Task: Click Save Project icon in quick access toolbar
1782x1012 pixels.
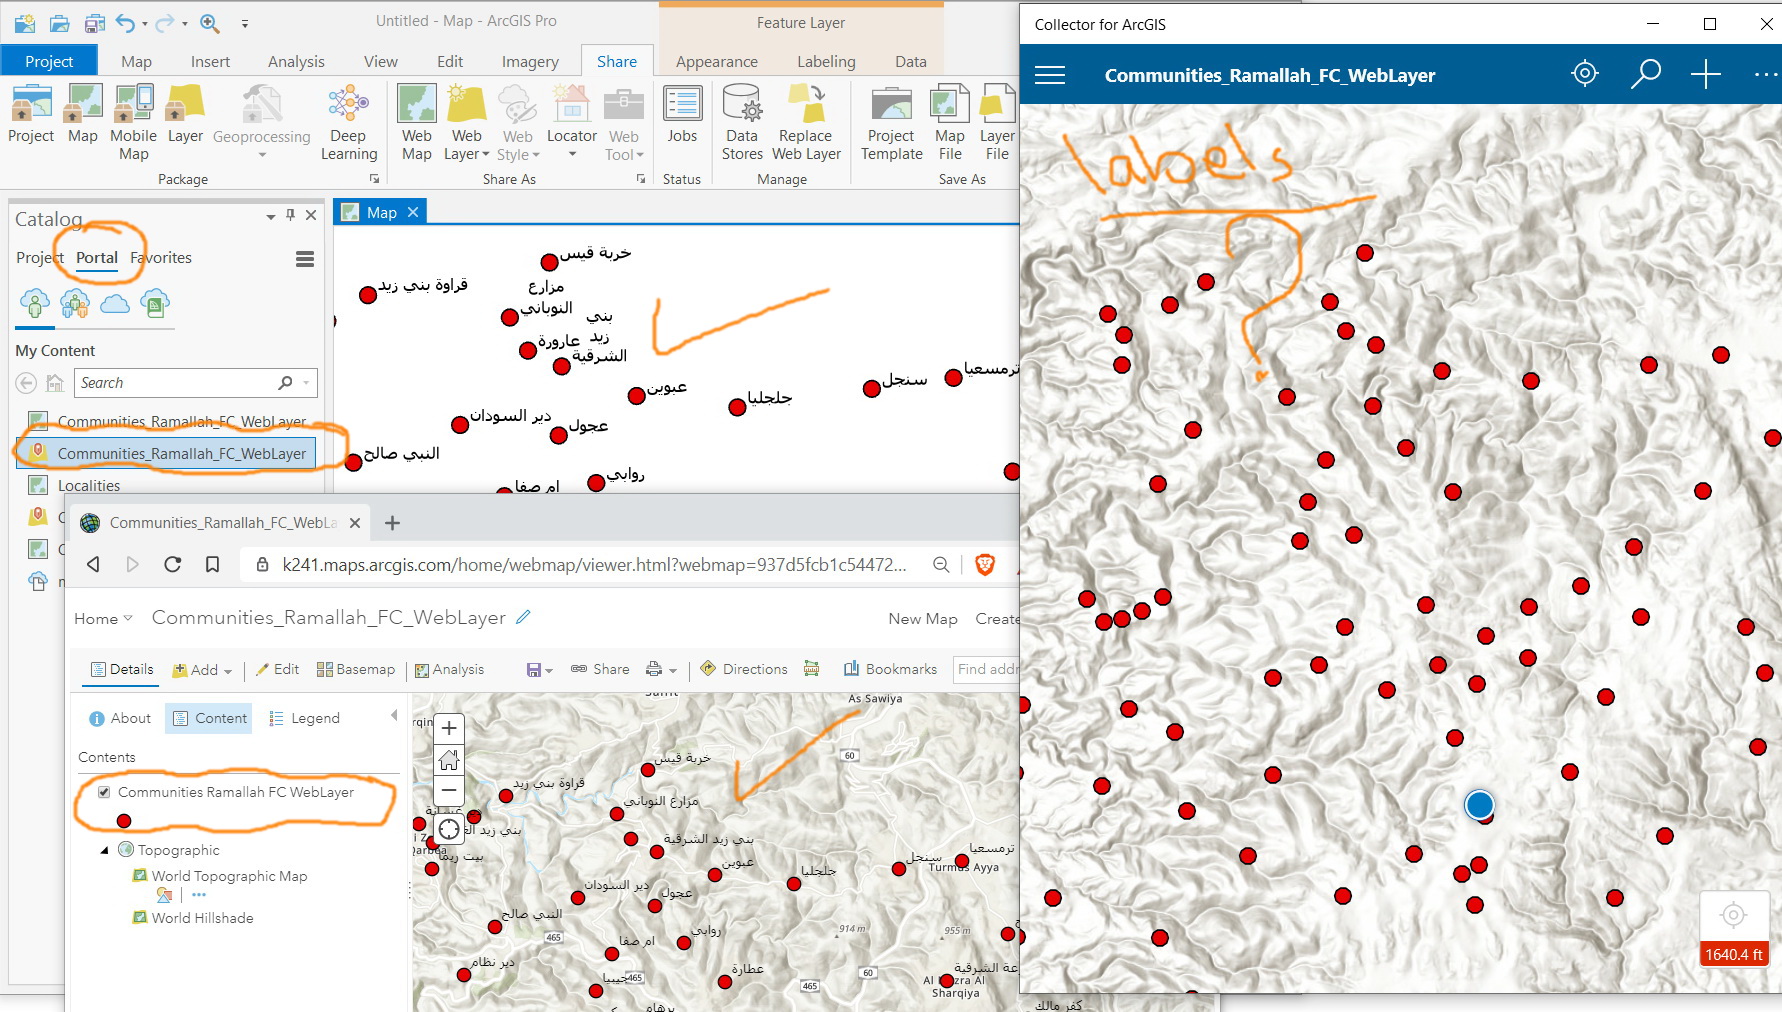Action: 95,21
